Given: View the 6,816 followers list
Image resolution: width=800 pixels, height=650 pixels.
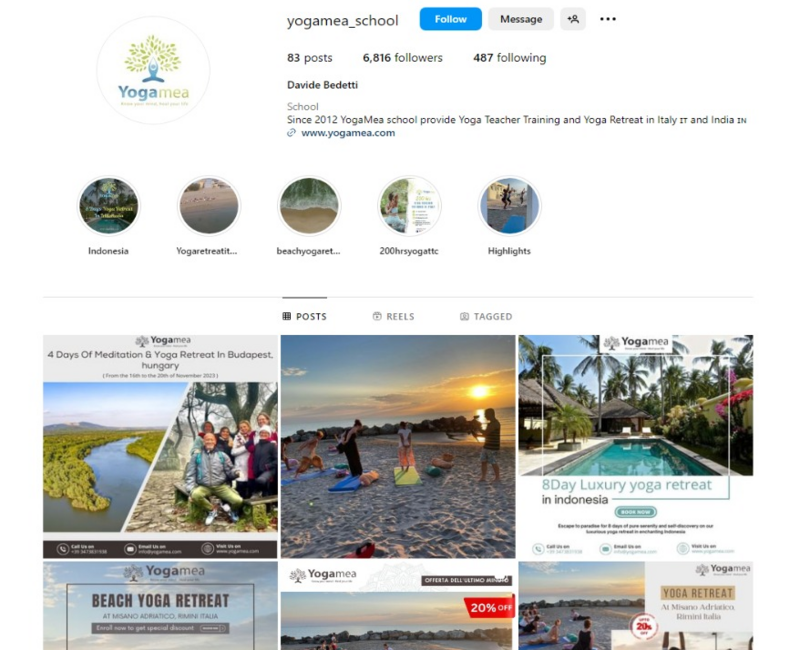Looking at the screenshot, I should click(403, 58).
